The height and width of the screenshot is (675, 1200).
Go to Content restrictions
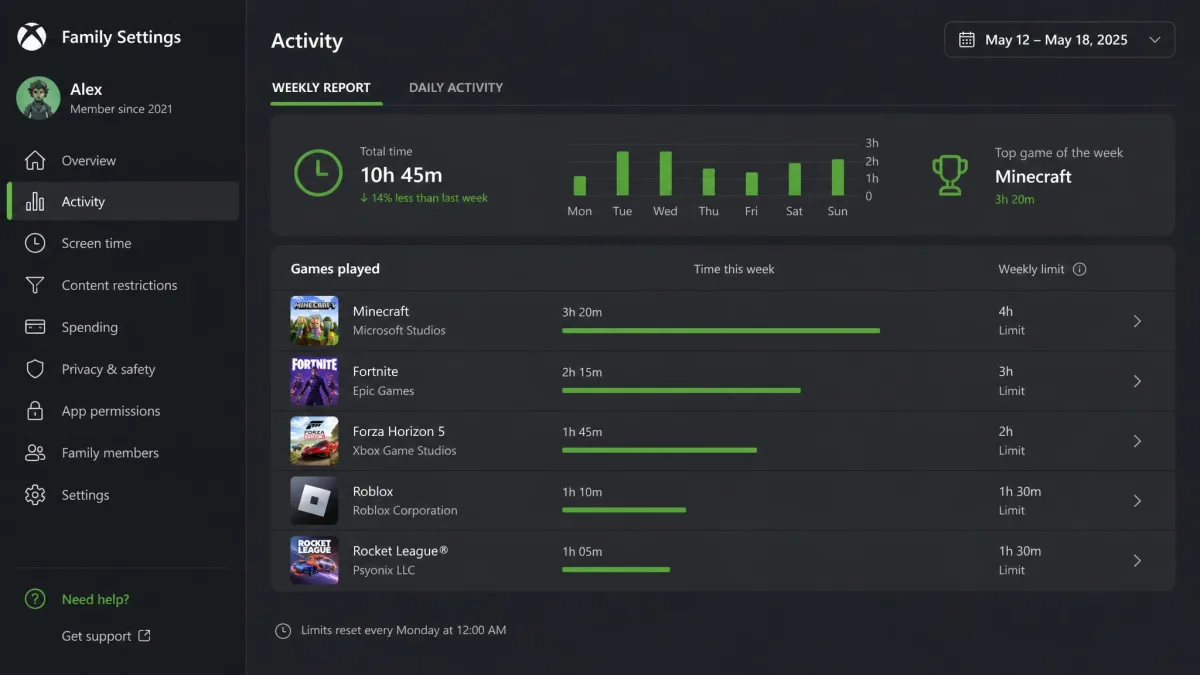[122, 285]
